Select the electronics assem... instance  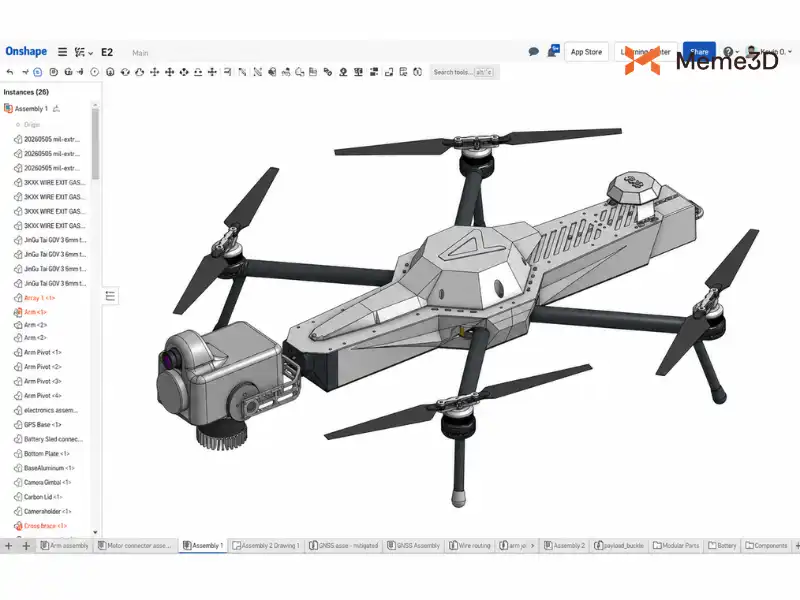(51, 410)
